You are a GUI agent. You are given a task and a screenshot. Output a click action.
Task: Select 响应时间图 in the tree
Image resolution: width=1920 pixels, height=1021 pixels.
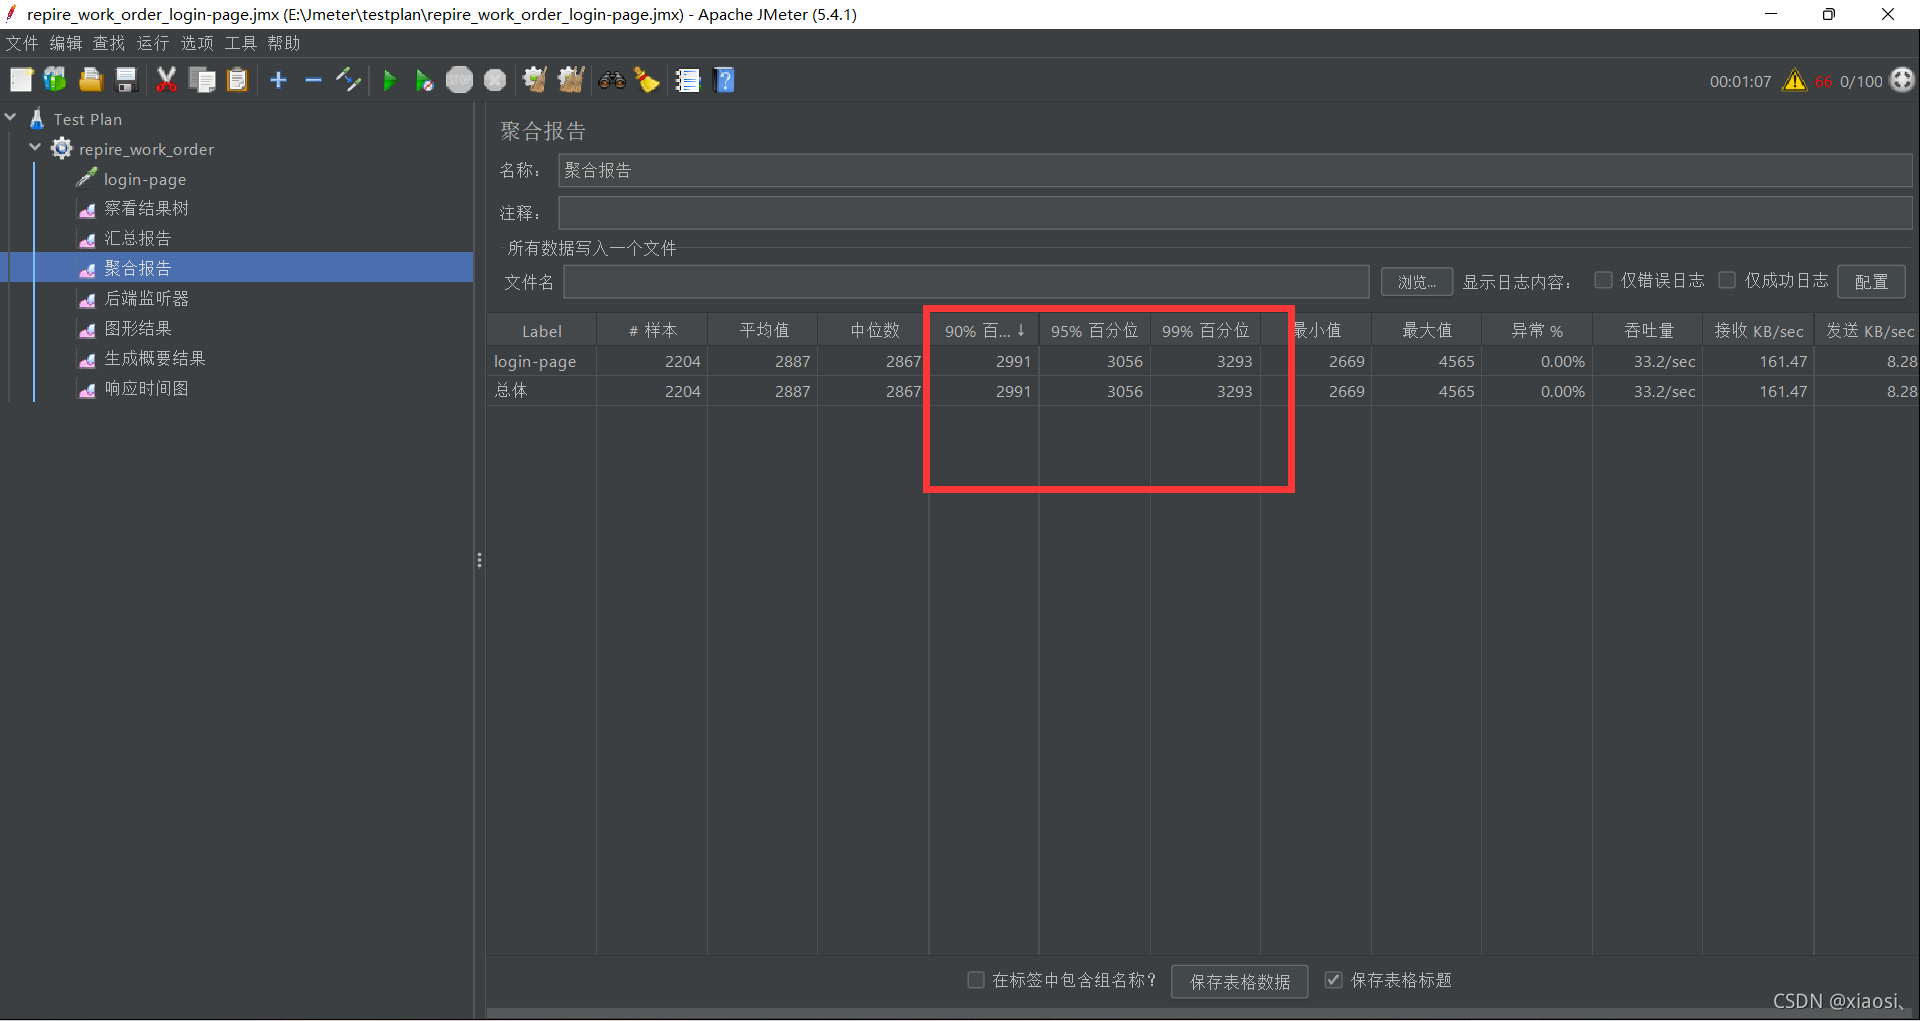coord(146,388)
